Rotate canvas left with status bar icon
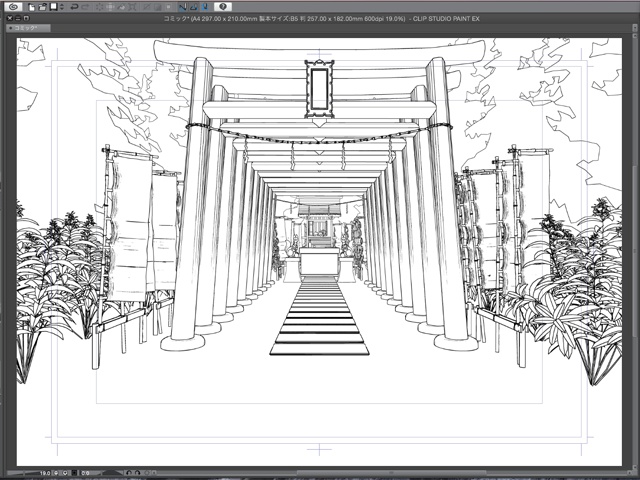 point(129,473)
